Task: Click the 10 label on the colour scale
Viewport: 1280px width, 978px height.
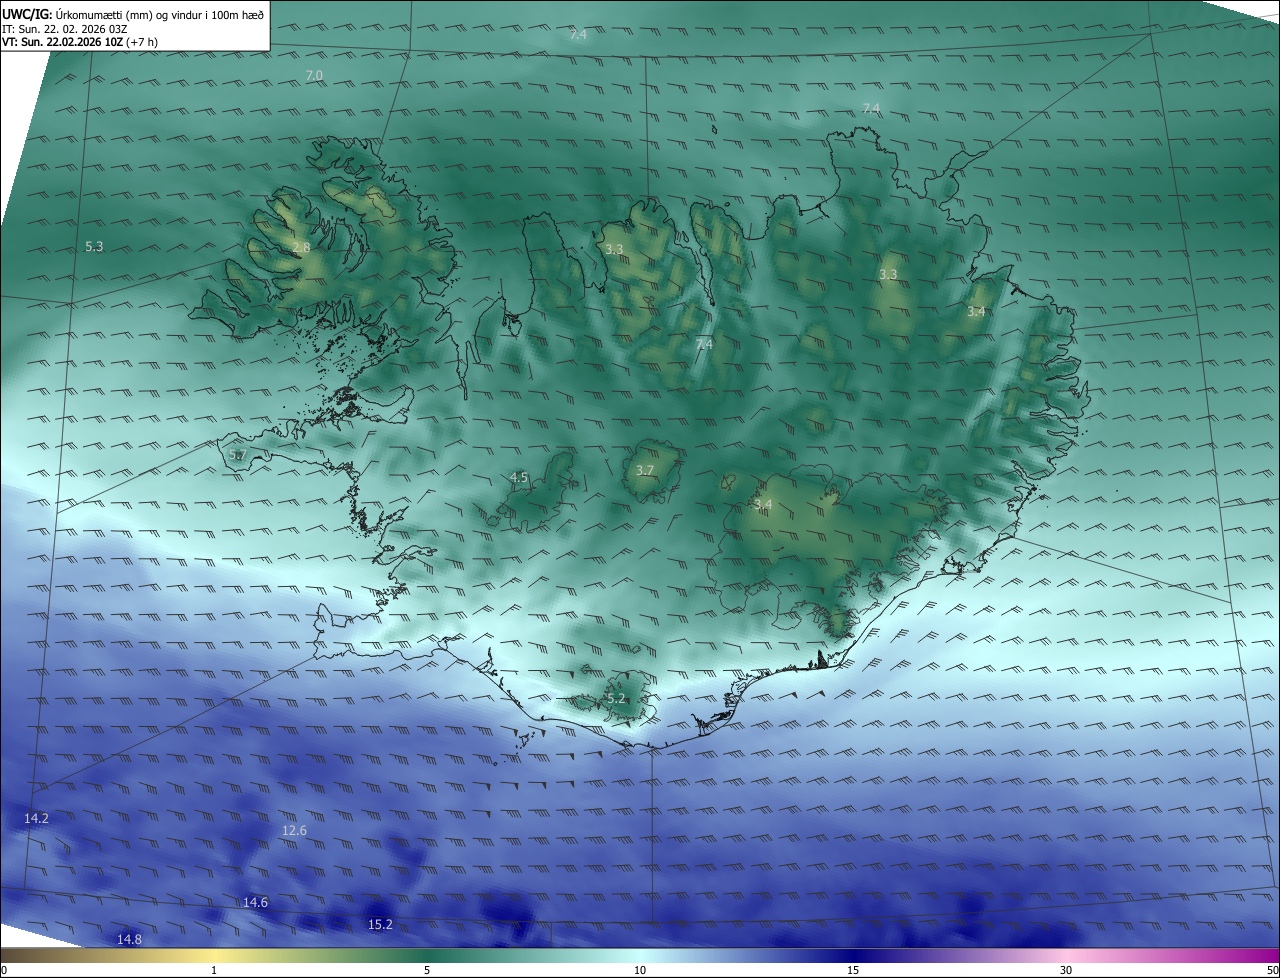Action: (640, 970)
